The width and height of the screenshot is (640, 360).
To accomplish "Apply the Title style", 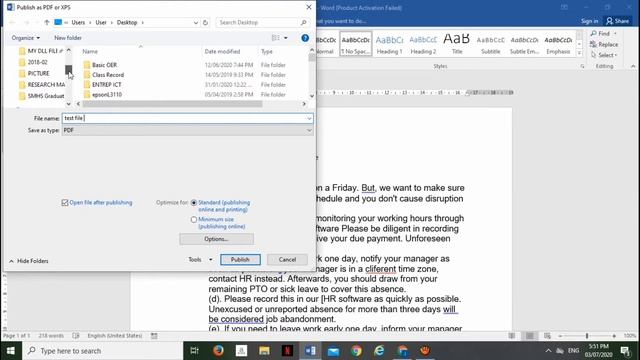I will click(x=457, y=44).
